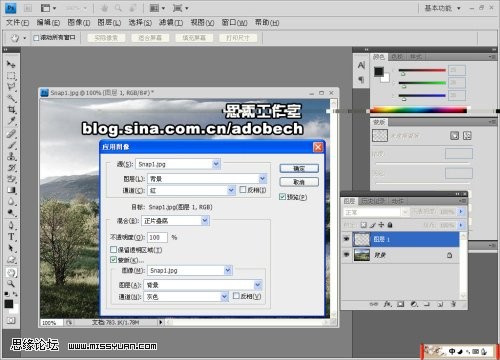Image resolution: width=500 pixels, height=360 pixels.
Task: Open the source Layer dropdown
Action: pos(207,179)
